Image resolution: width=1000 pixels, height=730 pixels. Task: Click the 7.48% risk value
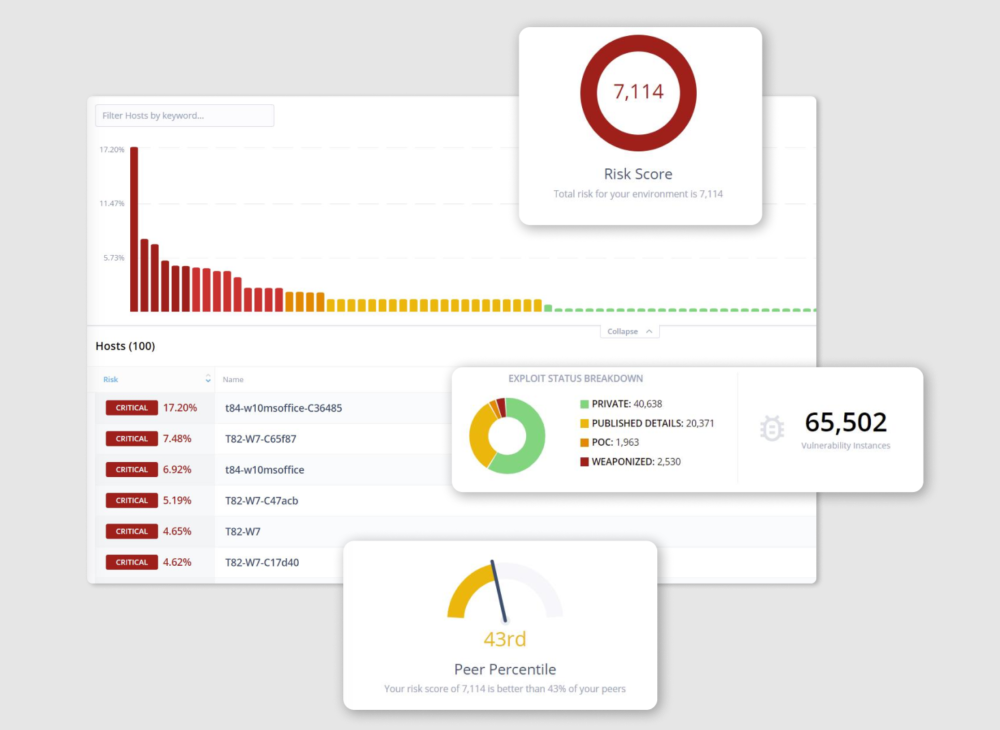coord(177,439)
